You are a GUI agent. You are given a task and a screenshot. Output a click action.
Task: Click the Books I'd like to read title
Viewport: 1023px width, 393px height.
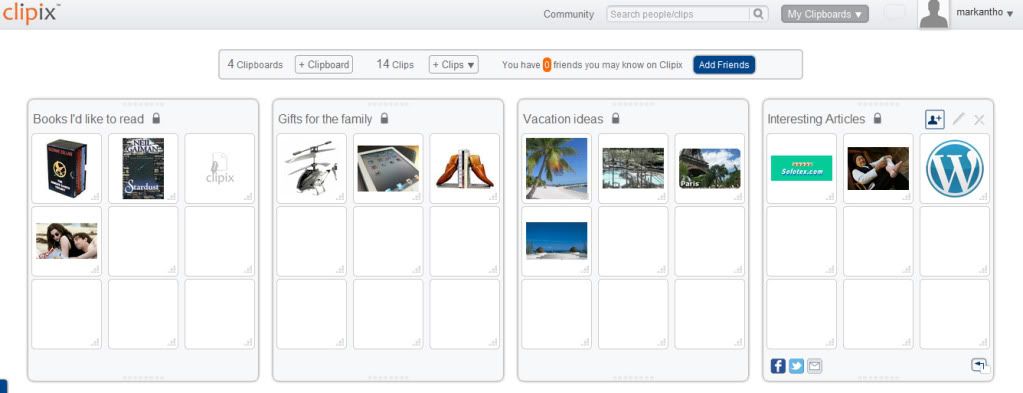click(x=89, y=119)
